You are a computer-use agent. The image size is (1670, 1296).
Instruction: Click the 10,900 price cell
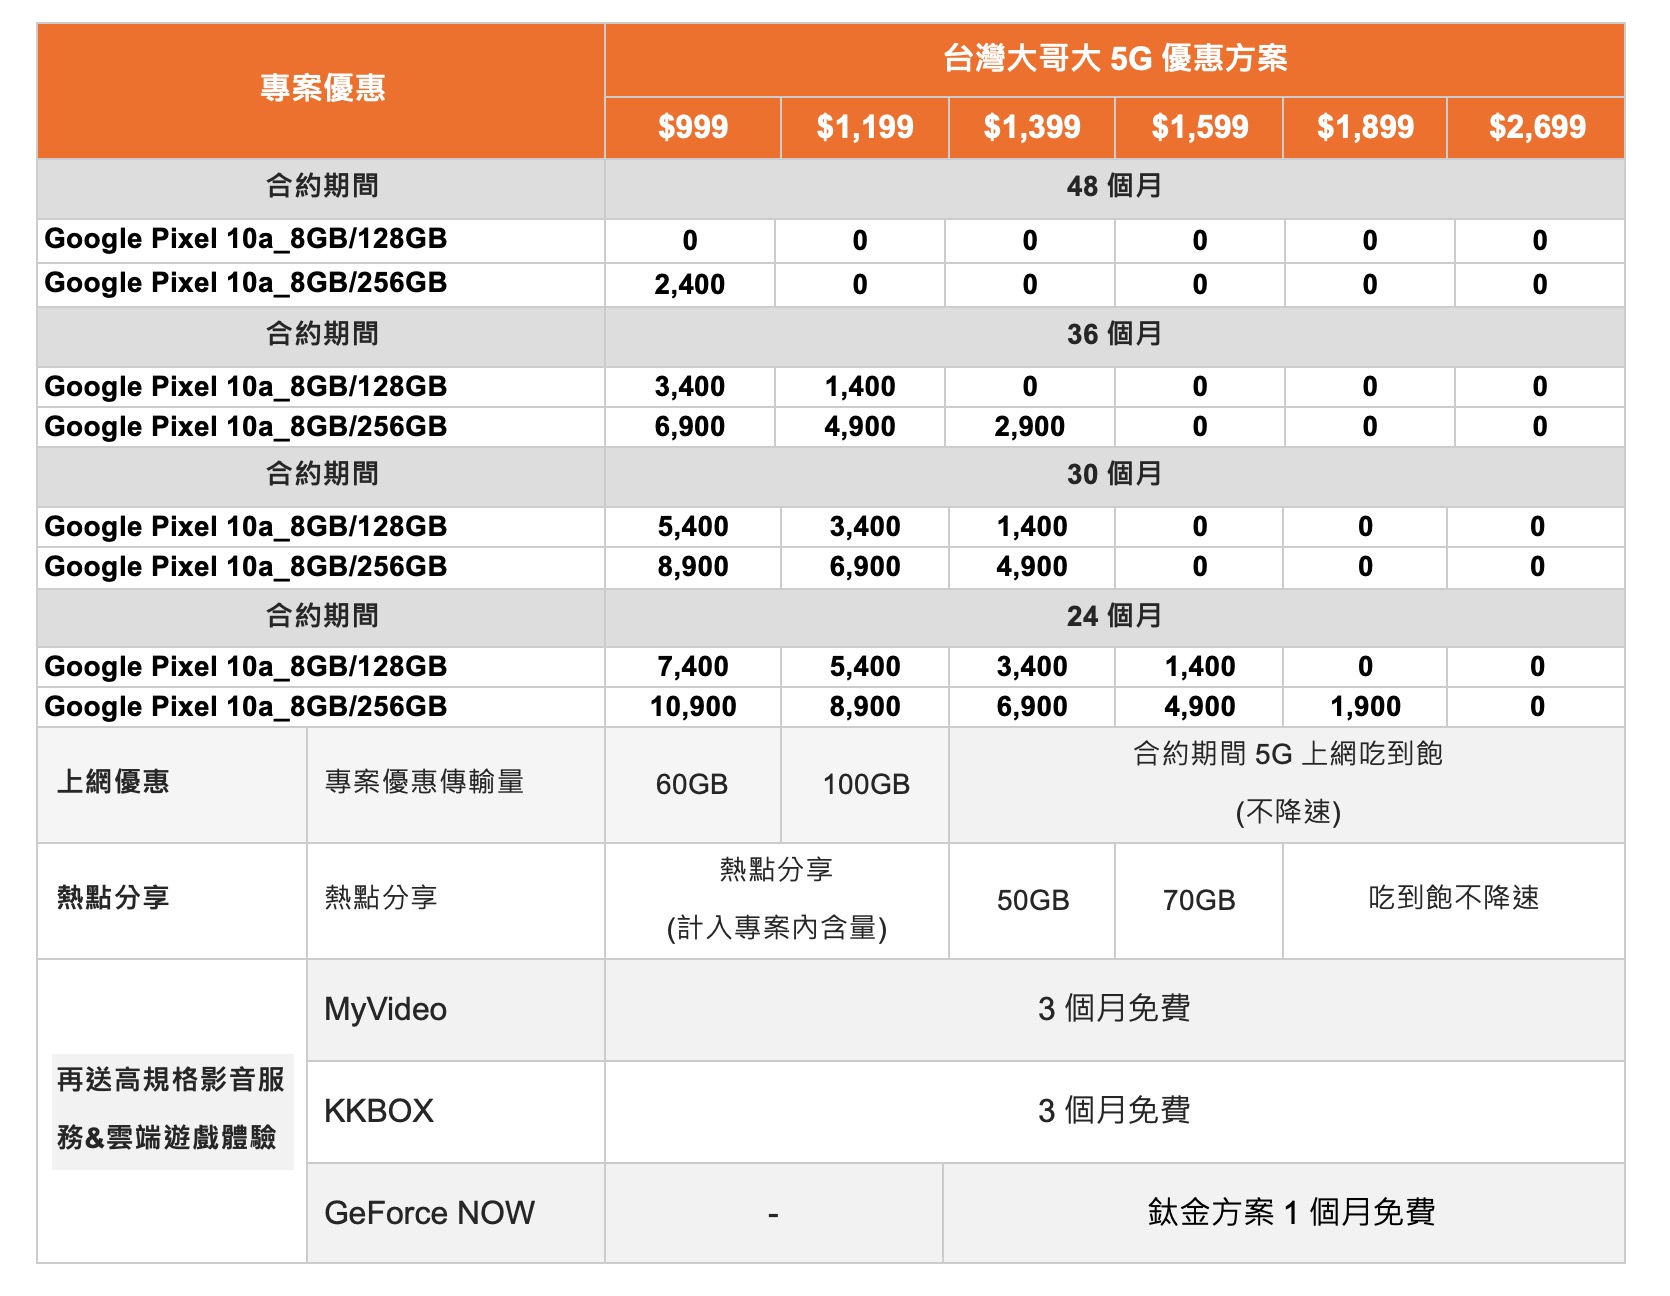[x=692, y=707]
